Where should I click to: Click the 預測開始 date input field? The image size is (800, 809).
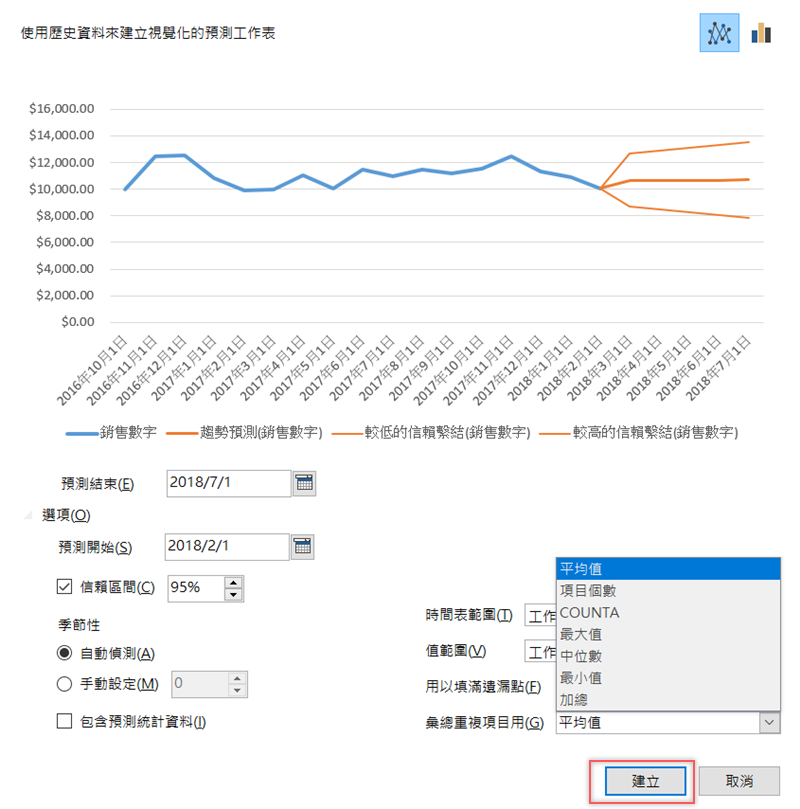pos(228,546)
